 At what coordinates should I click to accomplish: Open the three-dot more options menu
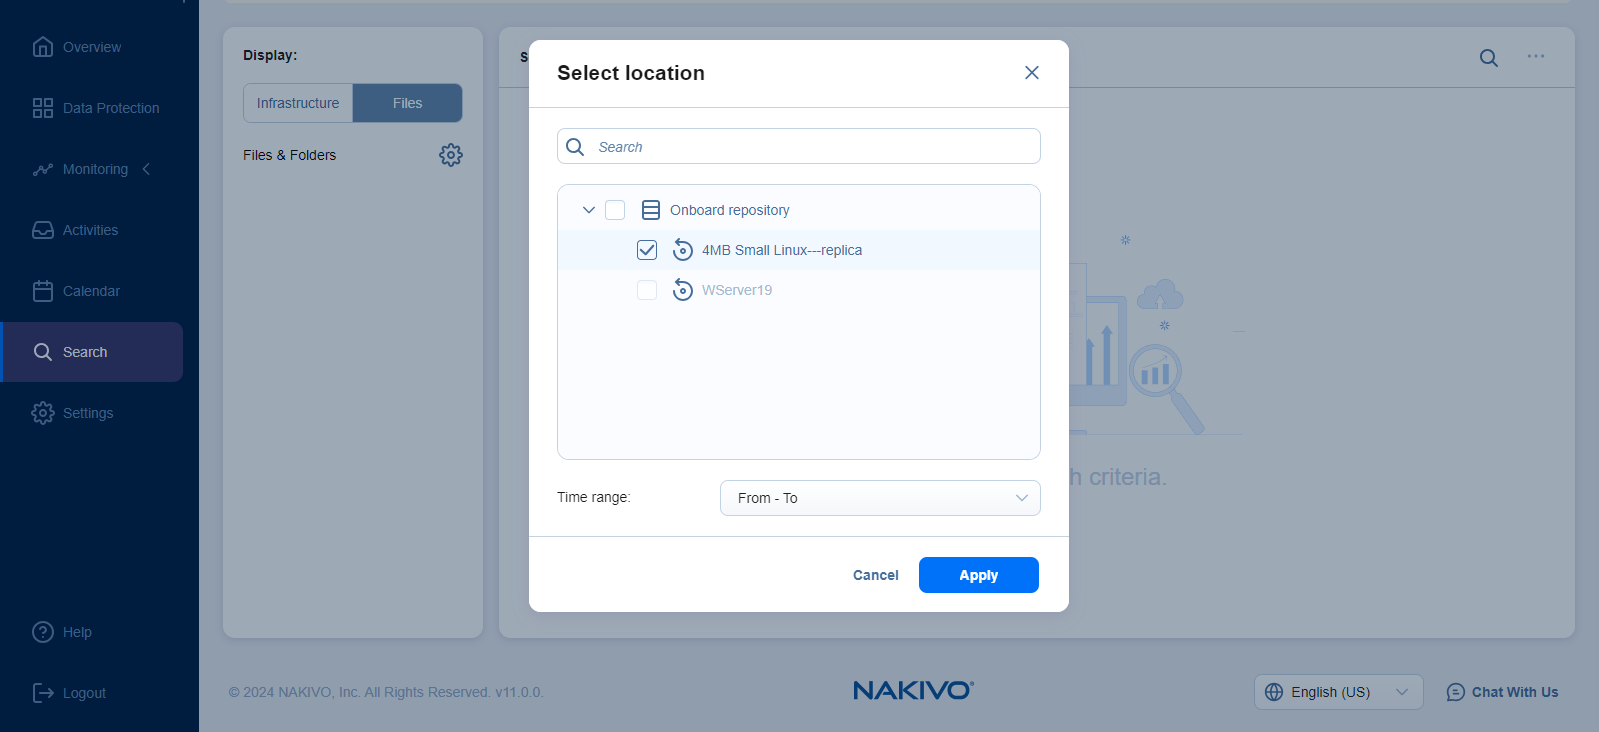1535,57
